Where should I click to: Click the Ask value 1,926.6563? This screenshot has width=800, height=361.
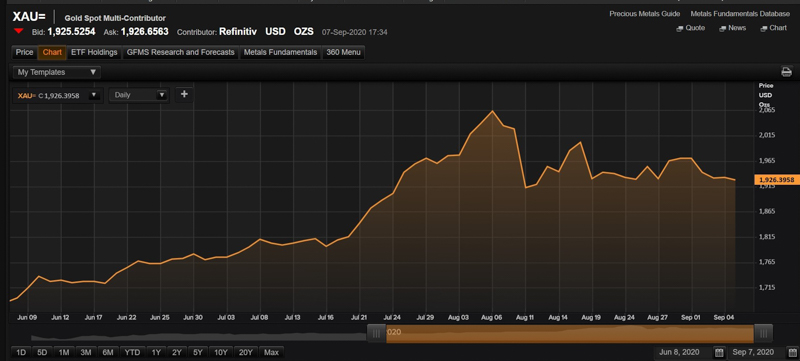(144, 32)
